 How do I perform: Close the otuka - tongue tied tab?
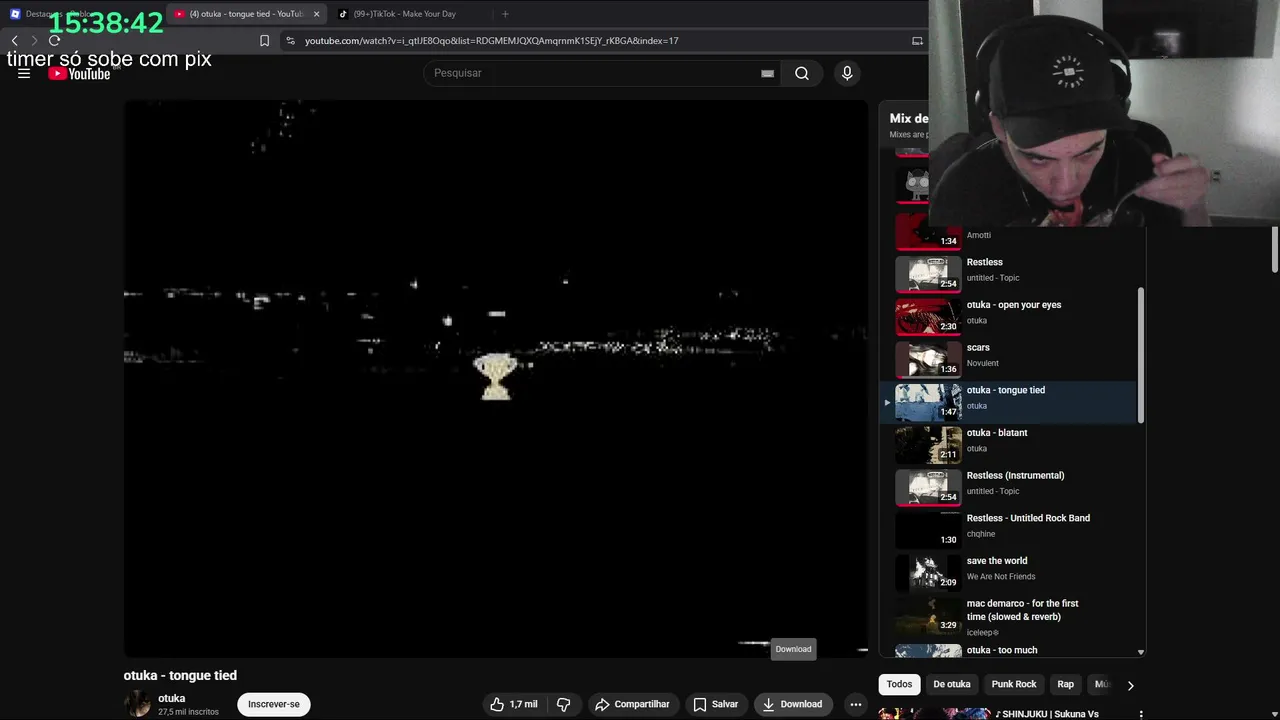tap(317, 14)
